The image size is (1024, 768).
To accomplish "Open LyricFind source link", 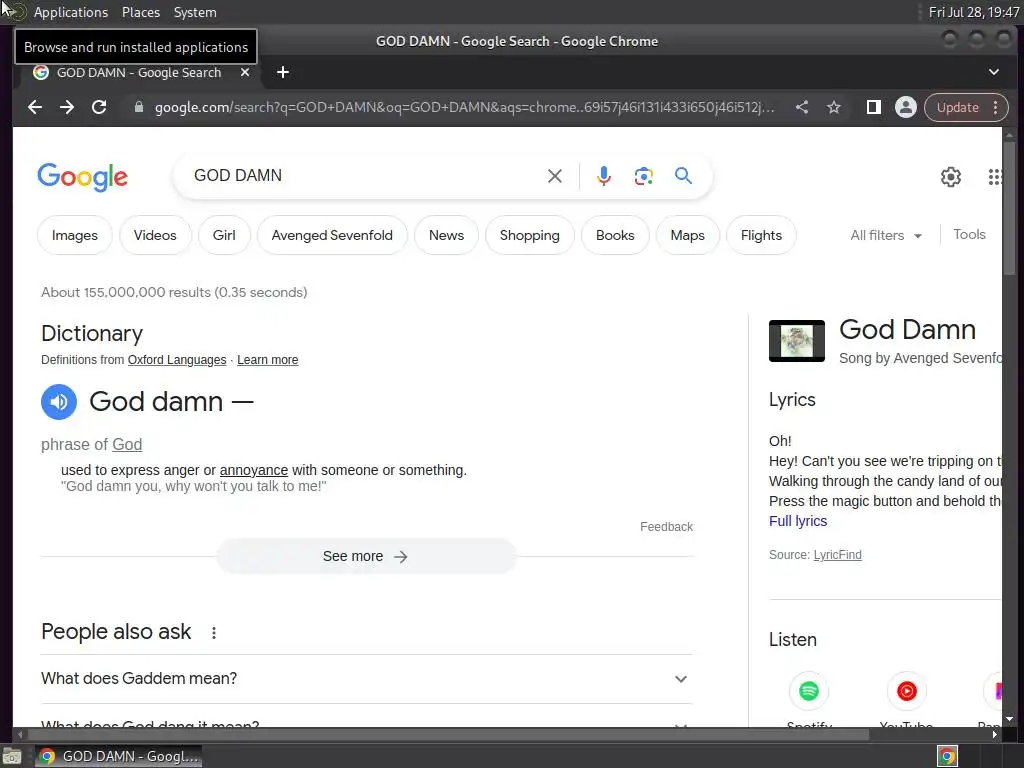I will (x=837, y=555).
